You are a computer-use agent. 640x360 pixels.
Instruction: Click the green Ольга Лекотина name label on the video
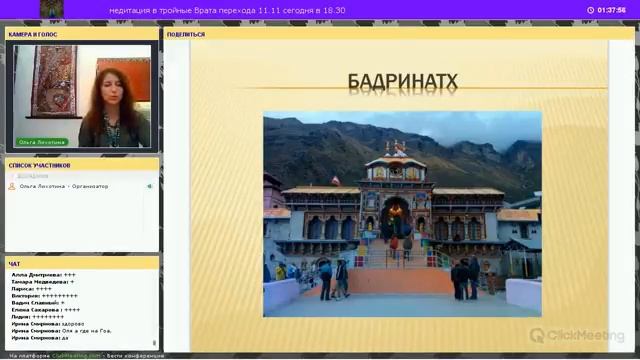(x=42, y=142)
